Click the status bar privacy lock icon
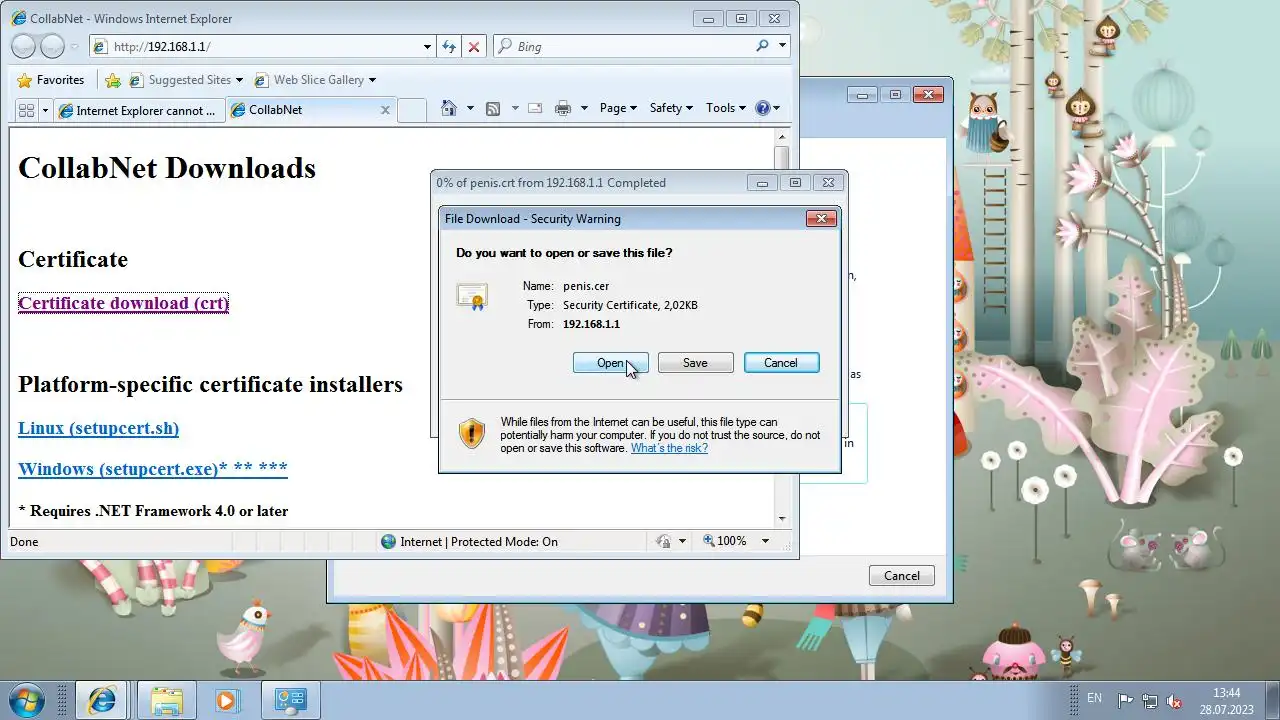1280x720 pixels. click(x=663, y=541)
